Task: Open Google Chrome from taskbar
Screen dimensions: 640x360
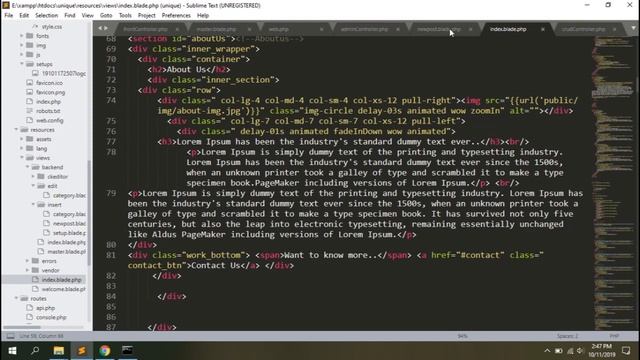Action: [104, 350]
